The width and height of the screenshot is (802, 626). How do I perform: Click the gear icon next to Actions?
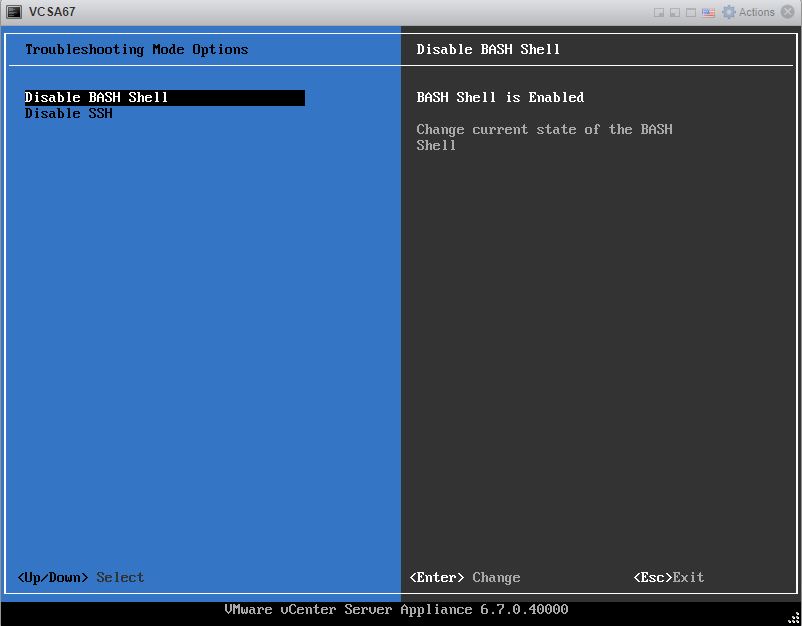tap(729, 12)
